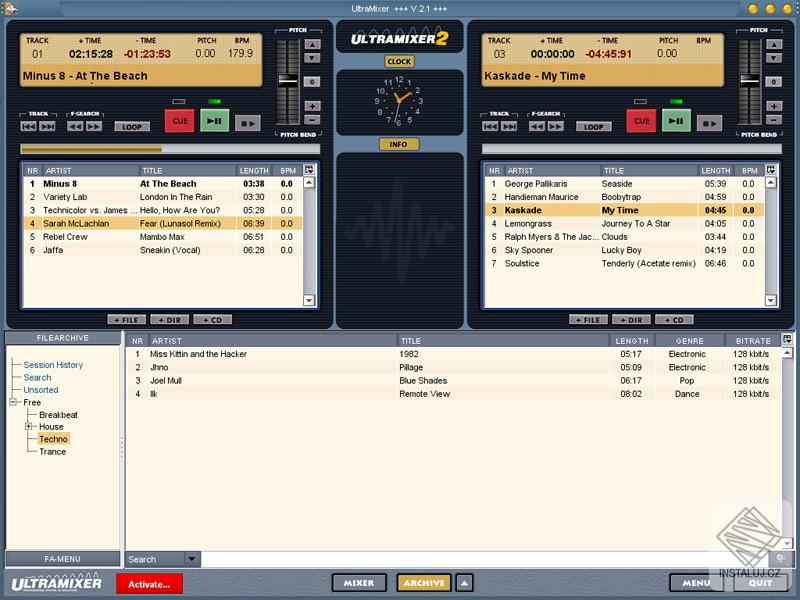Click left deck track progress bar

170,149
